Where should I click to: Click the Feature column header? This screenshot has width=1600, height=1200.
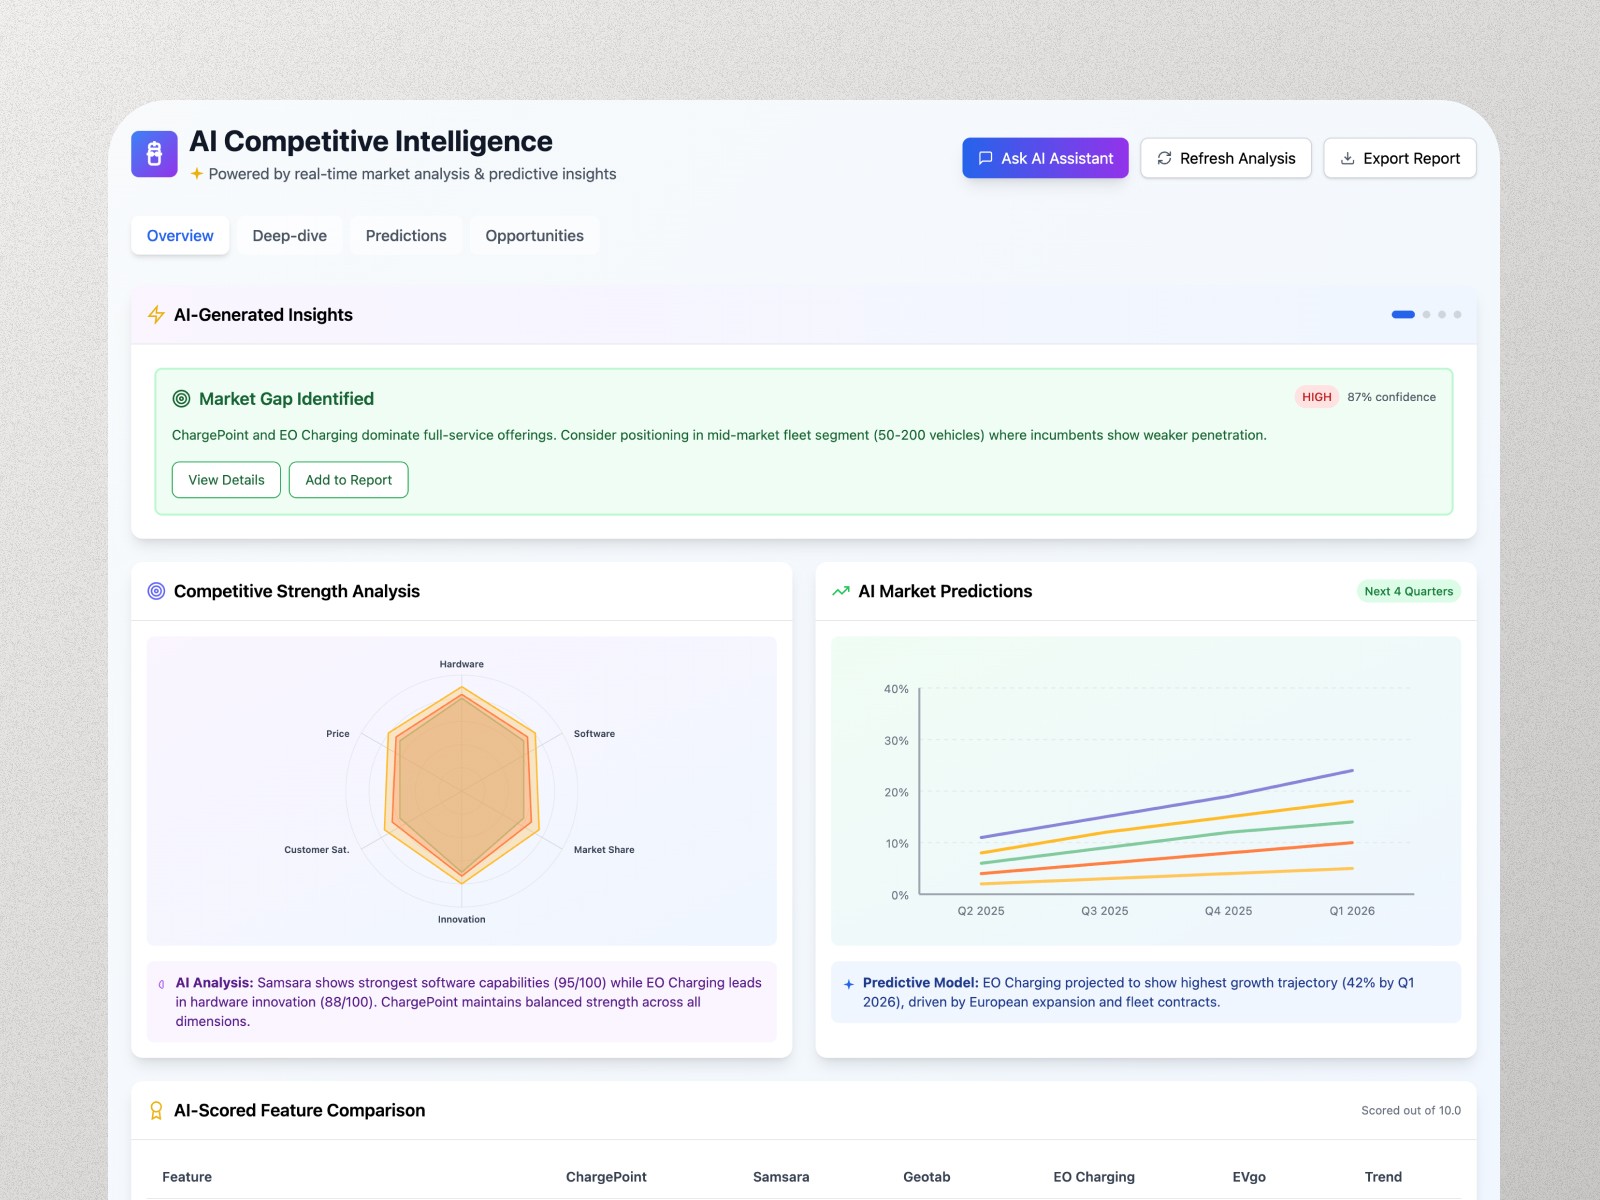click(187, 1177)
